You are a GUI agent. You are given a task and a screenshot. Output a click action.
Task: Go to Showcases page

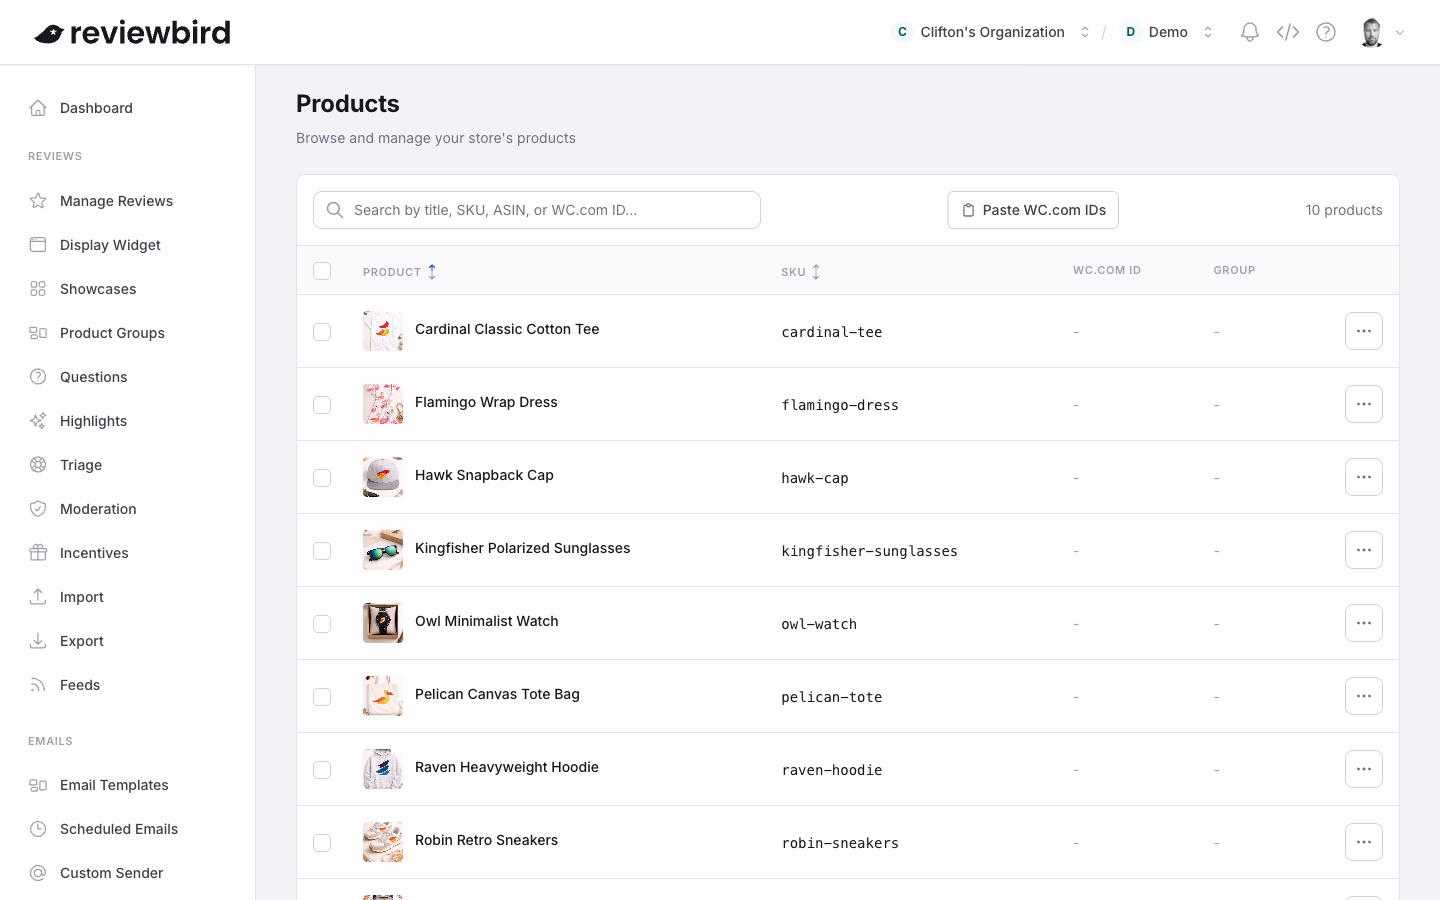tap(98, 289)
